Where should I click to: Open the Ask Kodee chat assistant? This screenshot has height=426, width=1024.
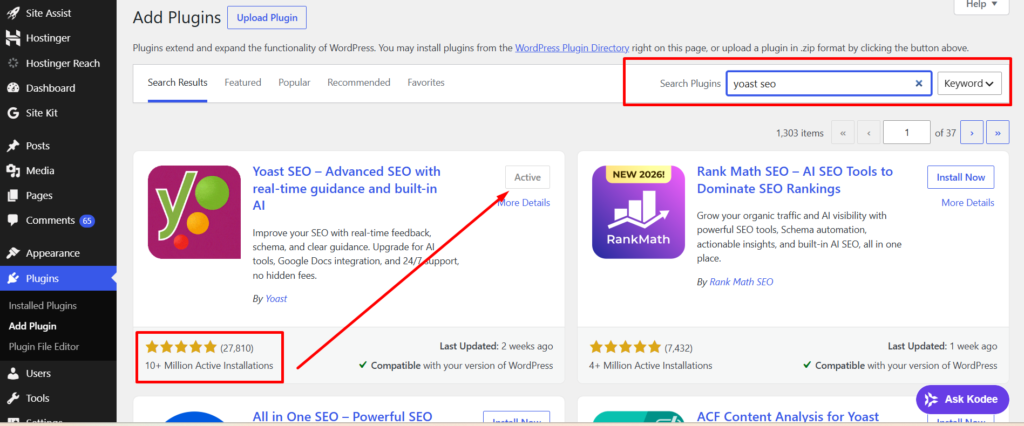(961, 399)
